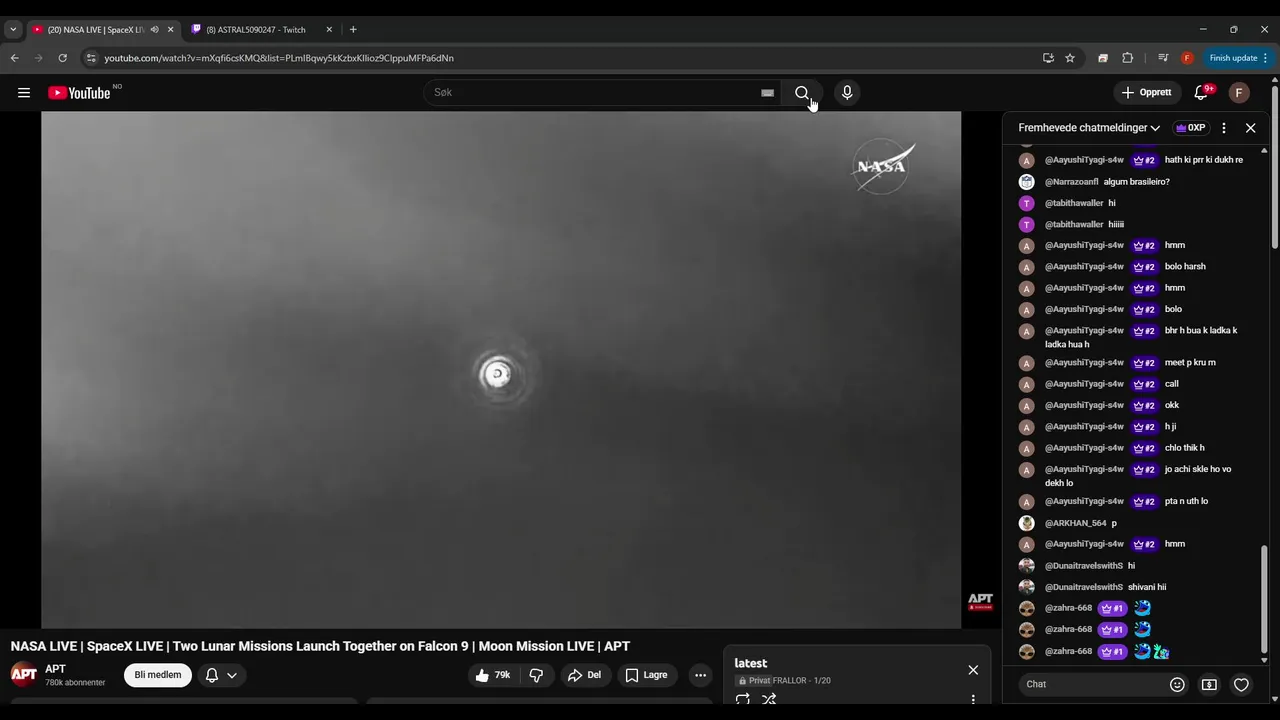Image resolution: width=1280 pixels, height=720 pixels.
Task: Send a Super Chat via dollar icon
Action: [x=1209, y=685]
